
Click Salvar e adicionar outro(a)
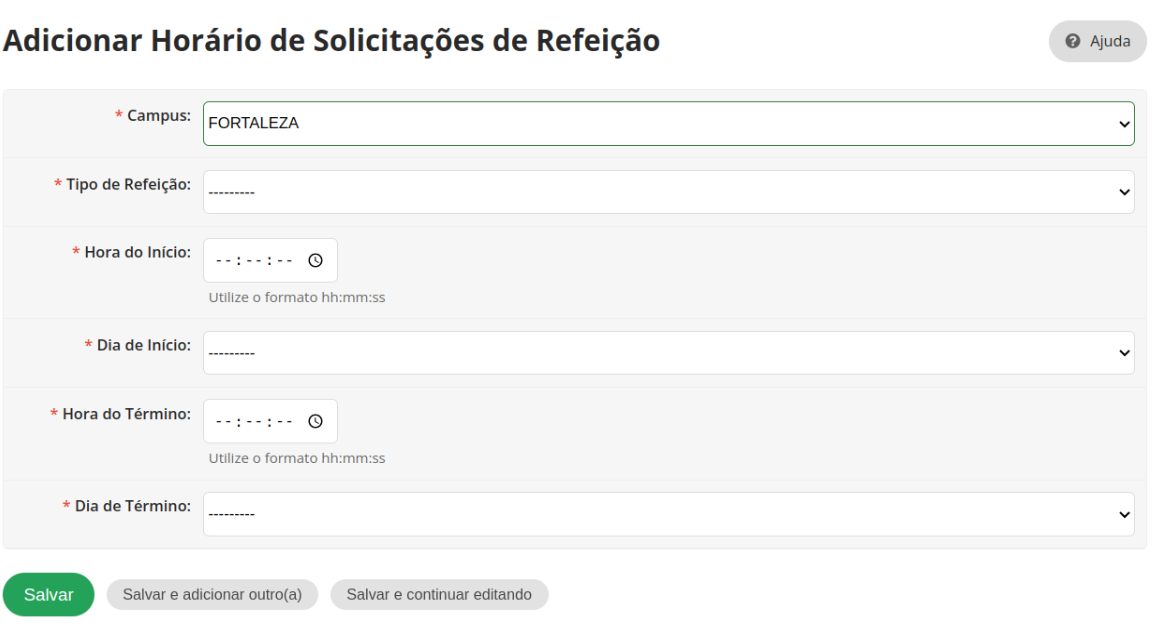212,595
